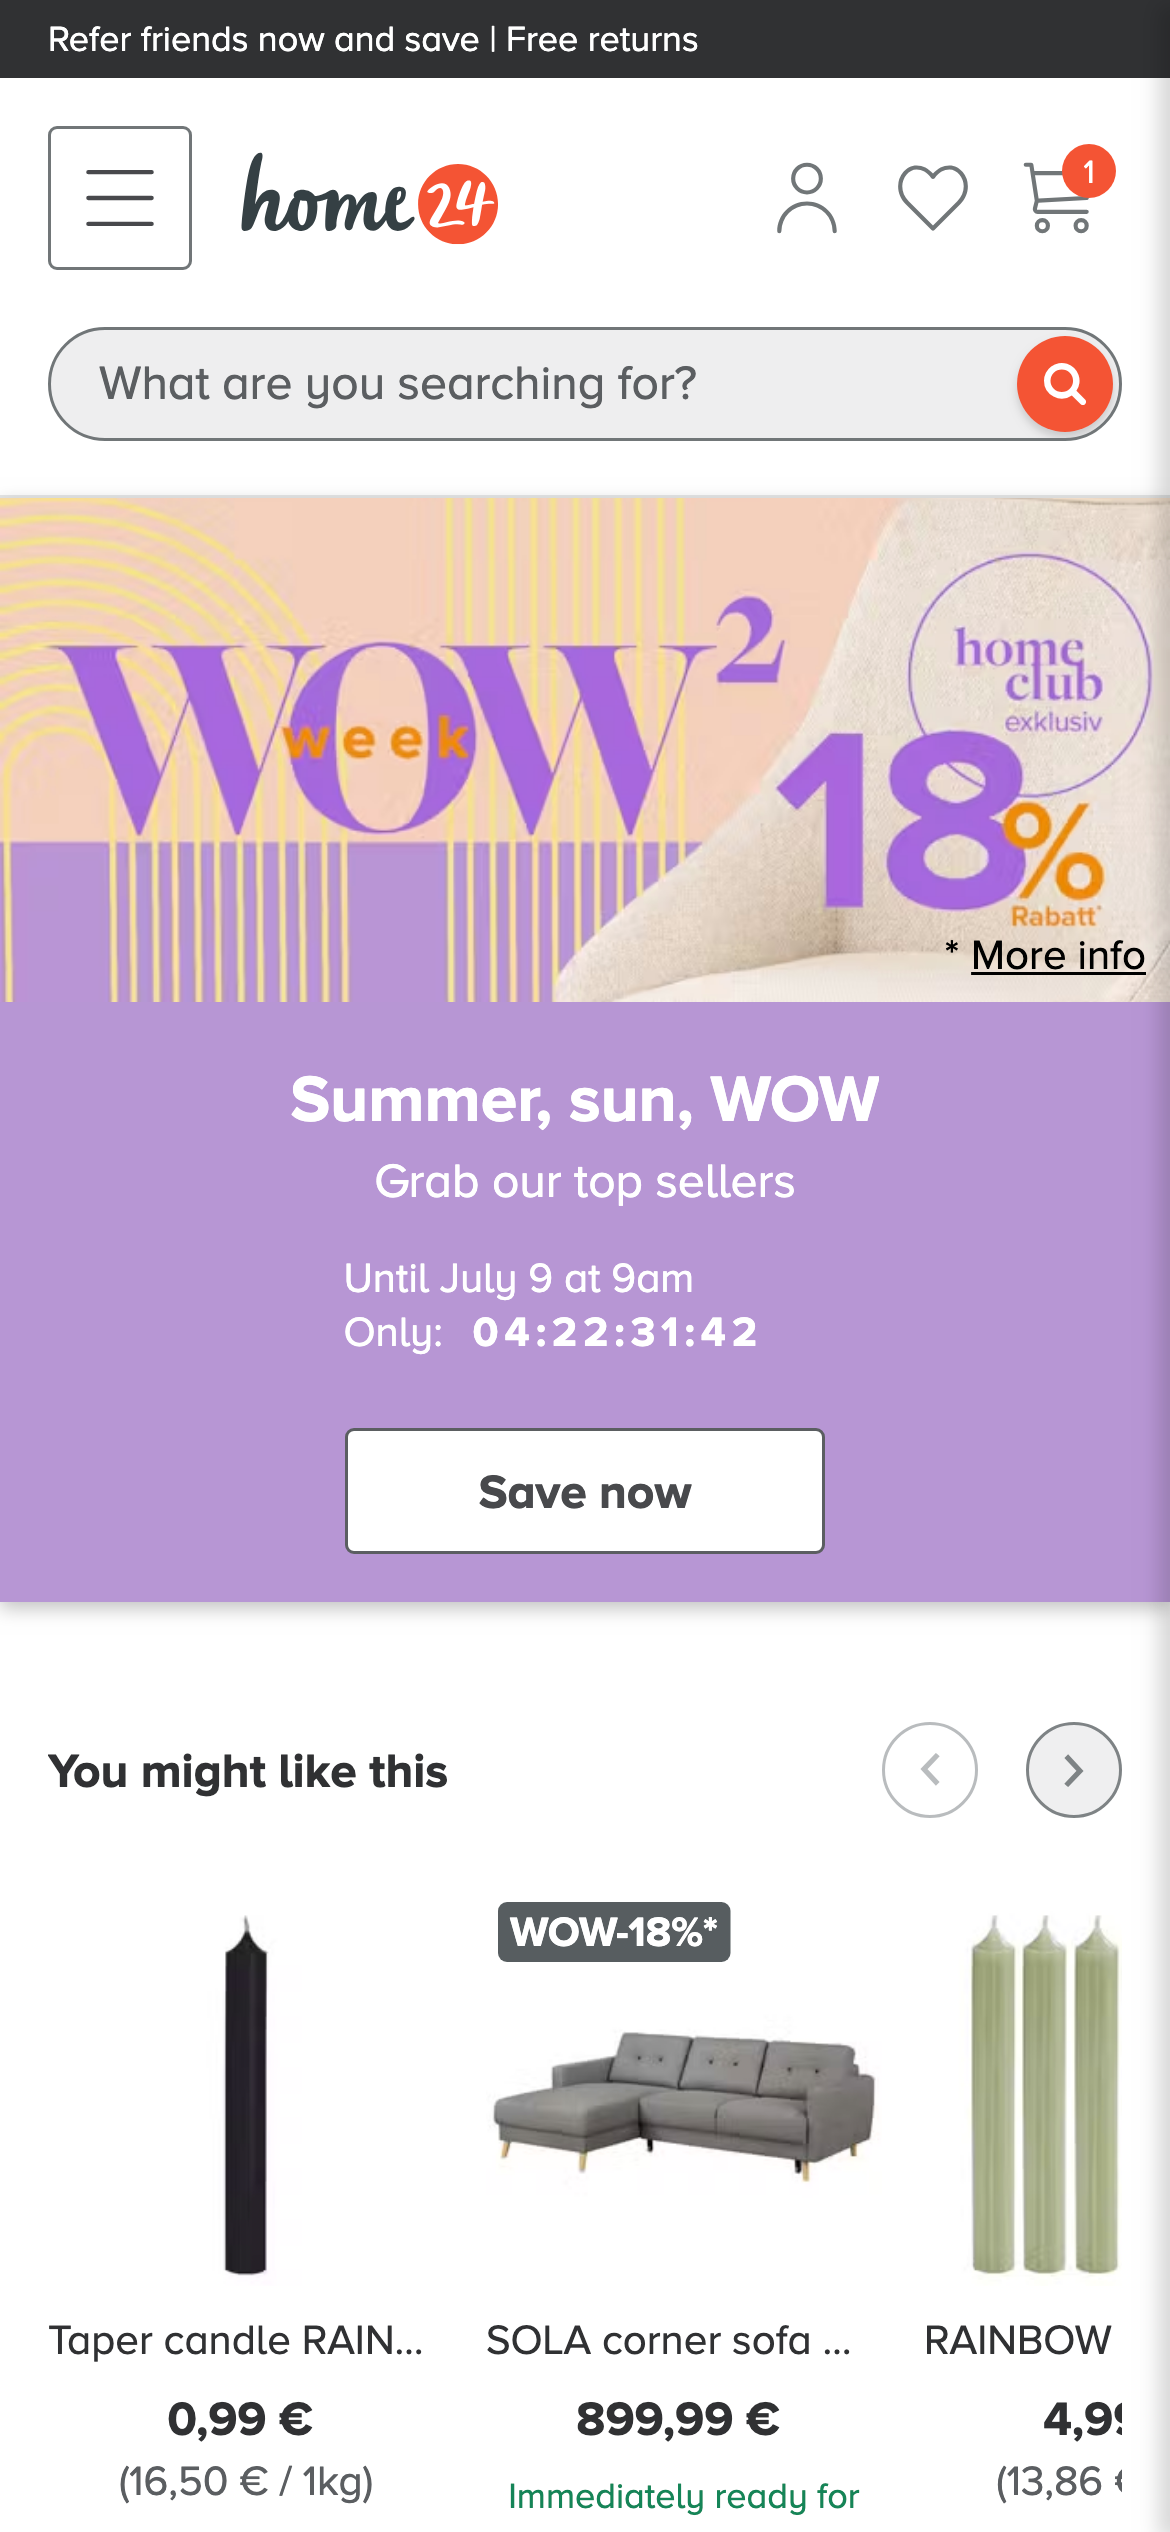Image resolution: width=1170 pixels, height=2532 pixels.
Task: Go to previous recommendations with left chevron
Action: point(929,1769)
